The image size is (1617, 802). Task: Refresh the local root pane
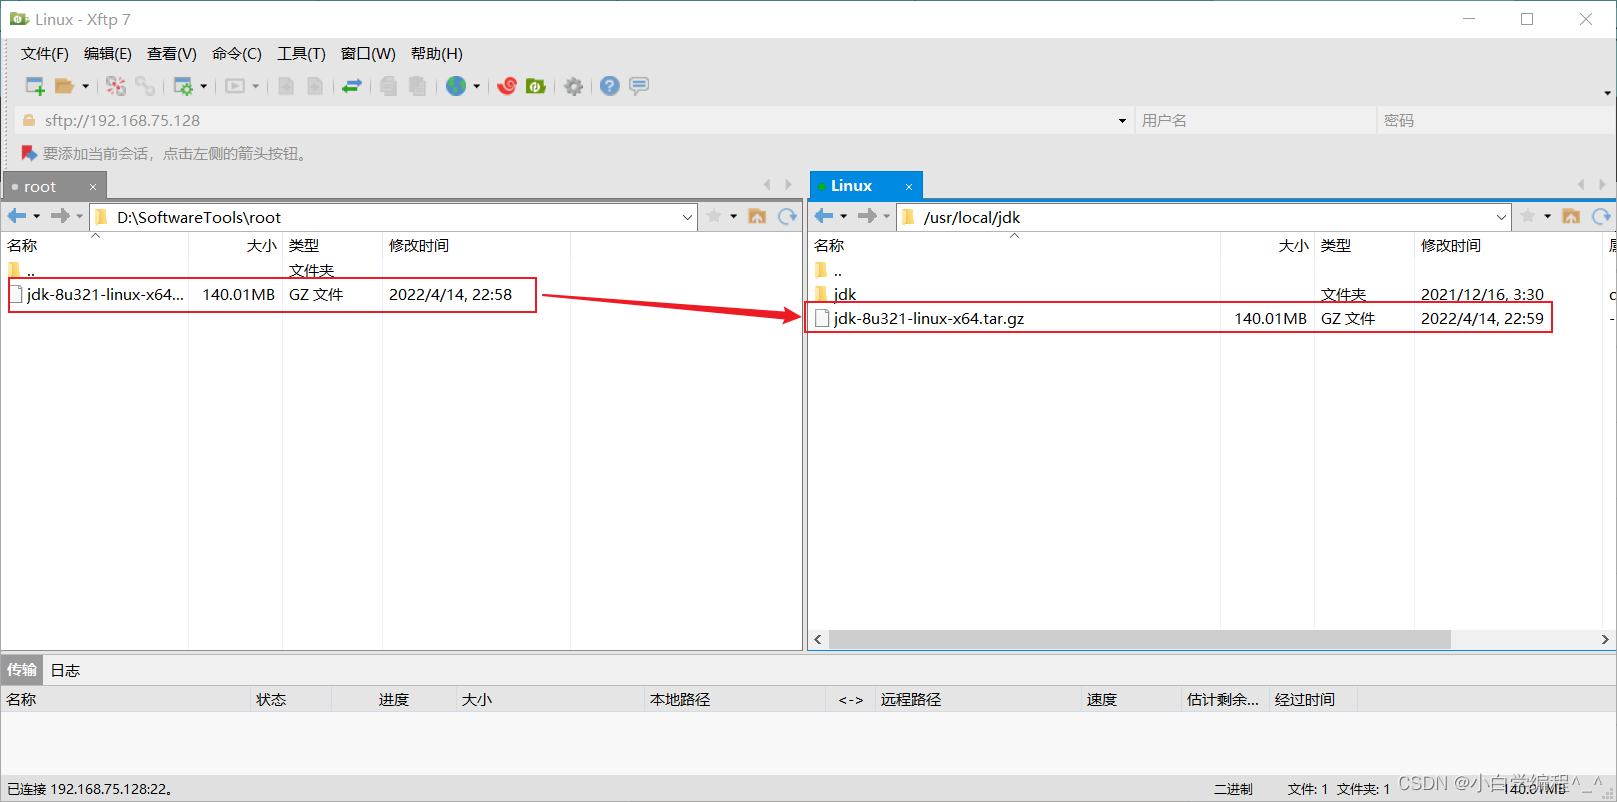(788, 216)
